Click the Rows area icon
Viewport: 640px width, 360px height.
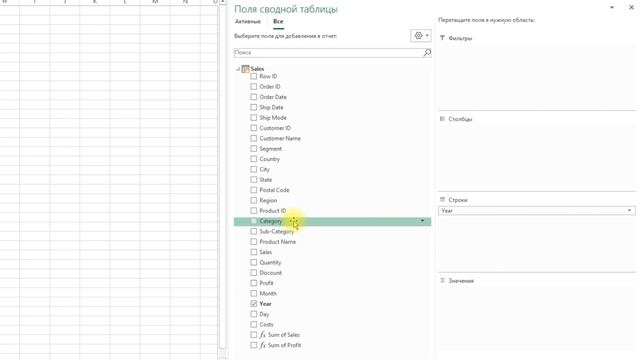(442, 200)
